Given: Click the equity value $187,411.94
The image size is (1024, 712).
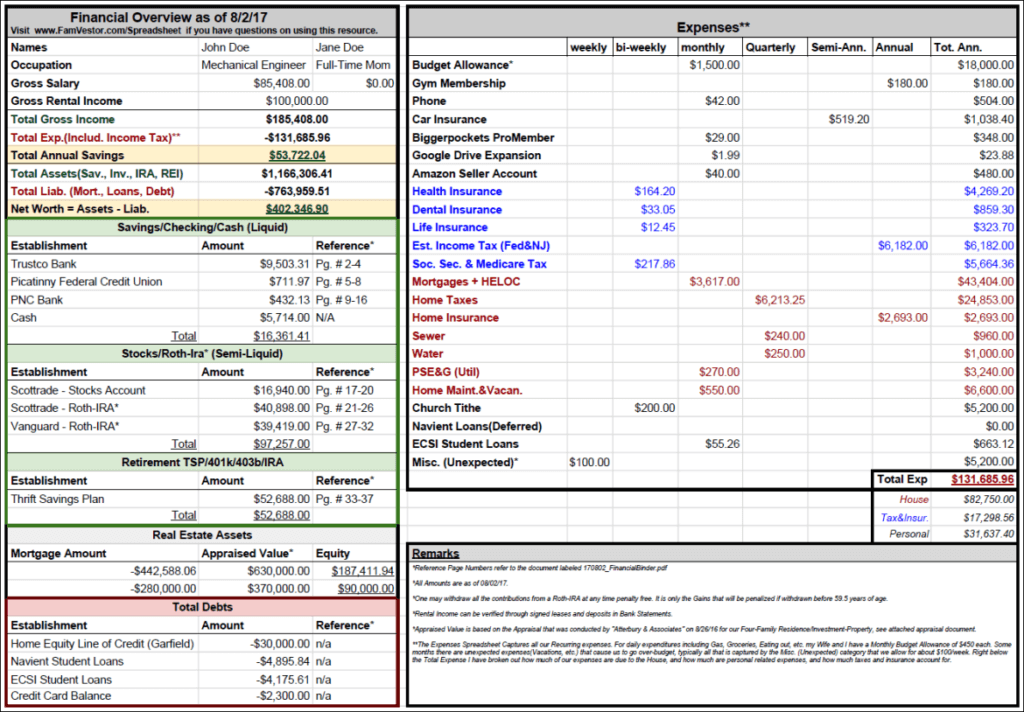Looking at the screenshot, I should point(362,571).
